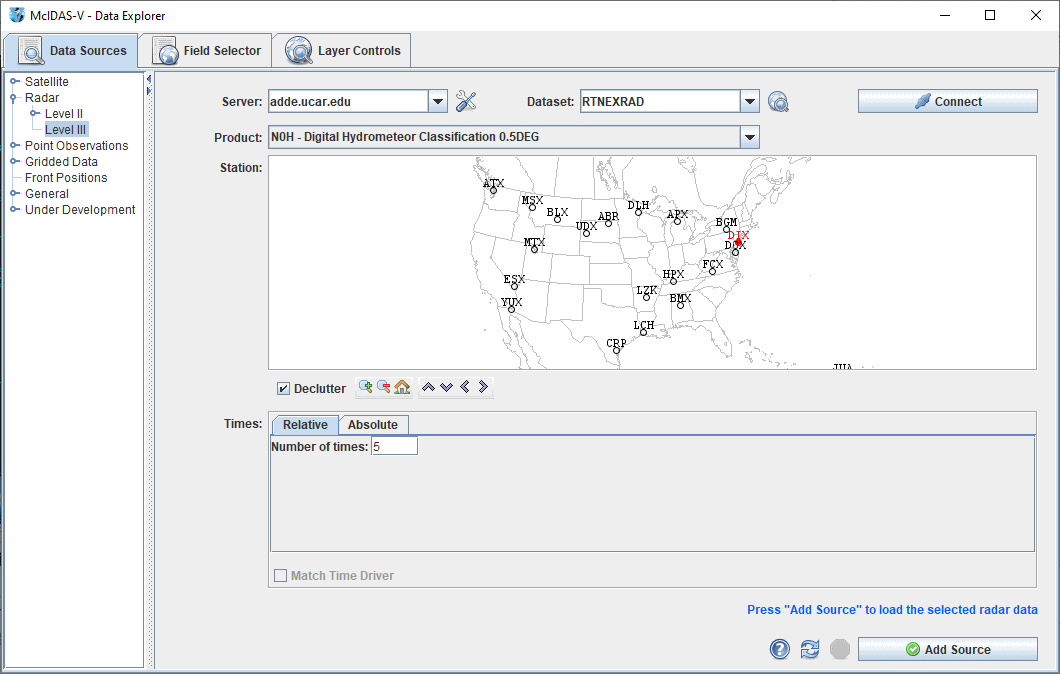Click the Dataset text field
This screenshot has height=674, width=1060.
660,101
